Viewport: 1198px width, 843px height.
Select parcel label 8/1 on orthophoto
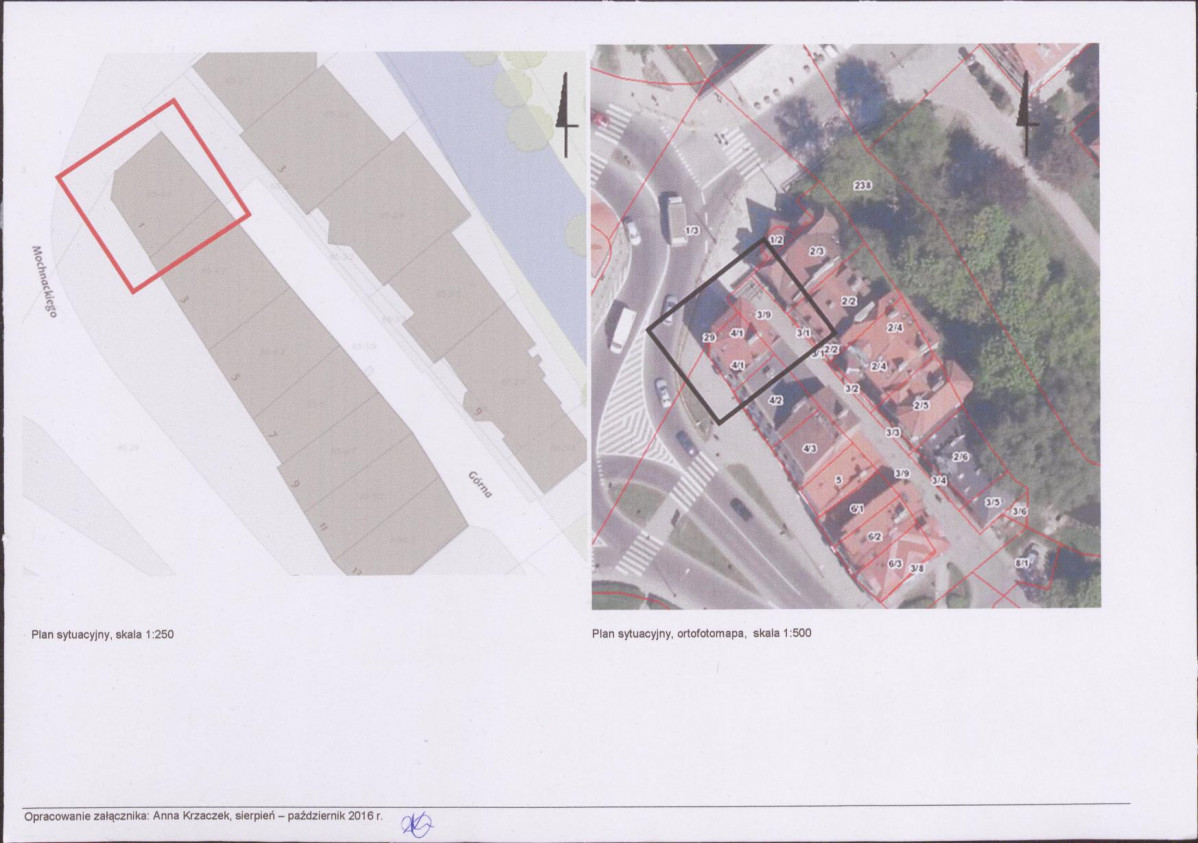tap(1022, 563)
